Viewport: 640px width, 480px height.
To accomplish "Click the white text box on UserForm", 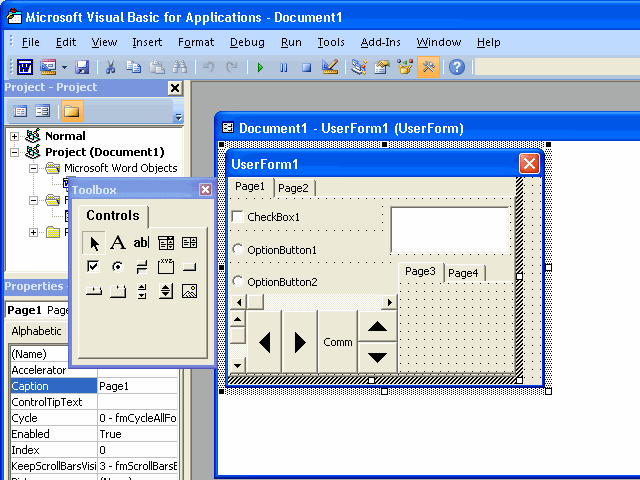I will pyautogui.click(x=450, y=230).
